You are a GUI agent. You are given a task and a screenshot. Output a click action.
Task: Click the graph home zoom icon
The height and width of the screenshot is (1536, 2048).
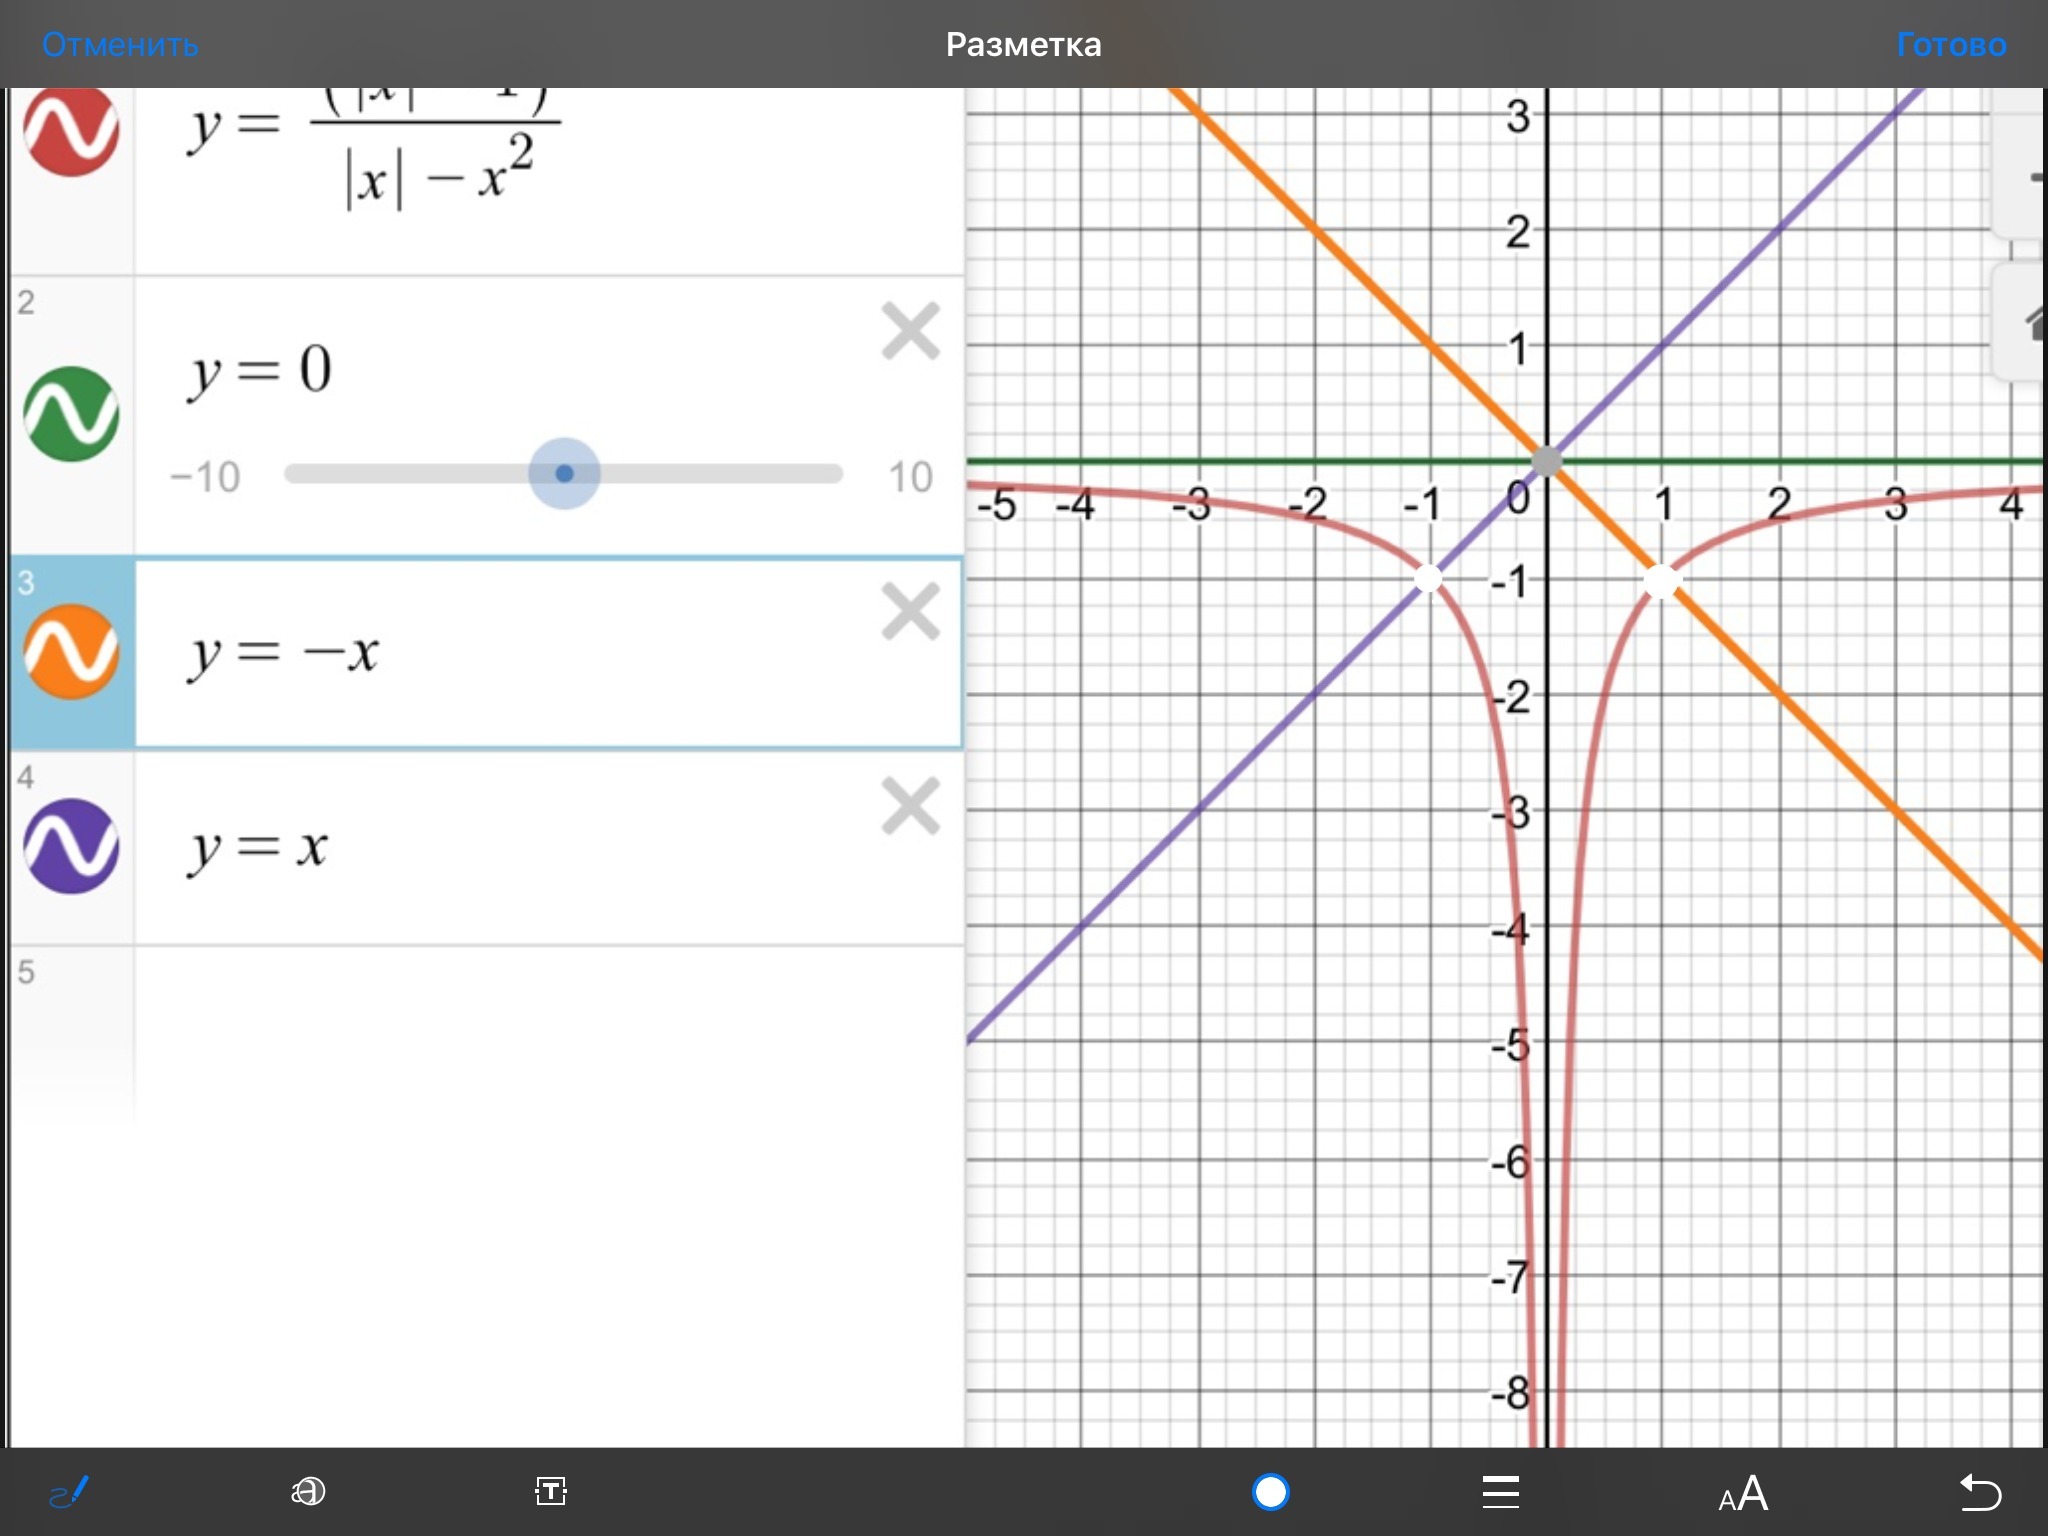pyautogui.click(x=2030, y=324)
